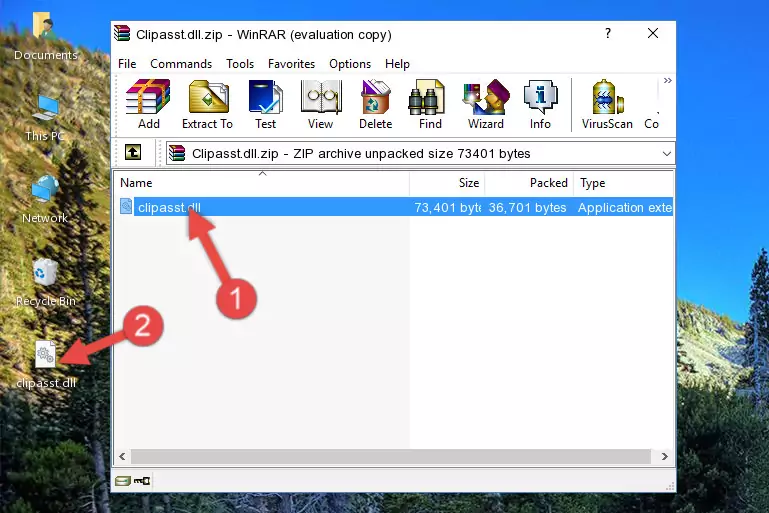
Task: Select This PC desktop icon
Action: click(45, 118)
